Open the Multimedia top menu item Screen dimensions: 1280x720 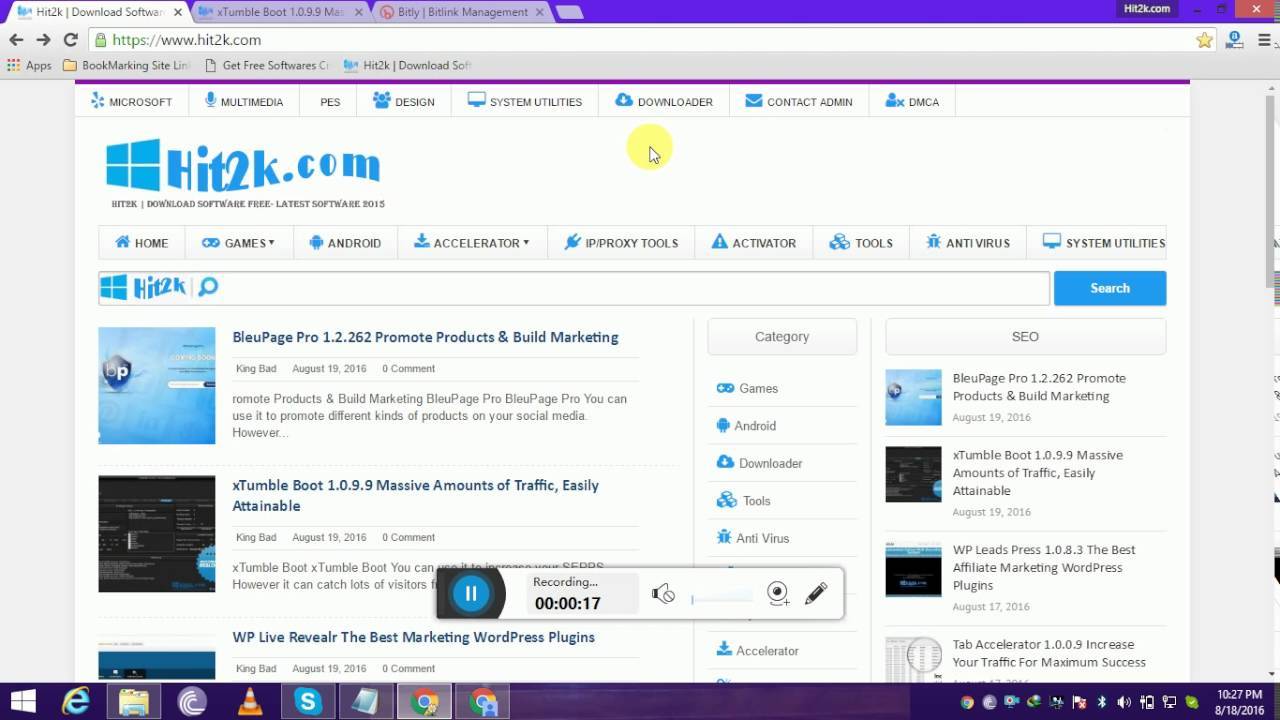point(244,101)
